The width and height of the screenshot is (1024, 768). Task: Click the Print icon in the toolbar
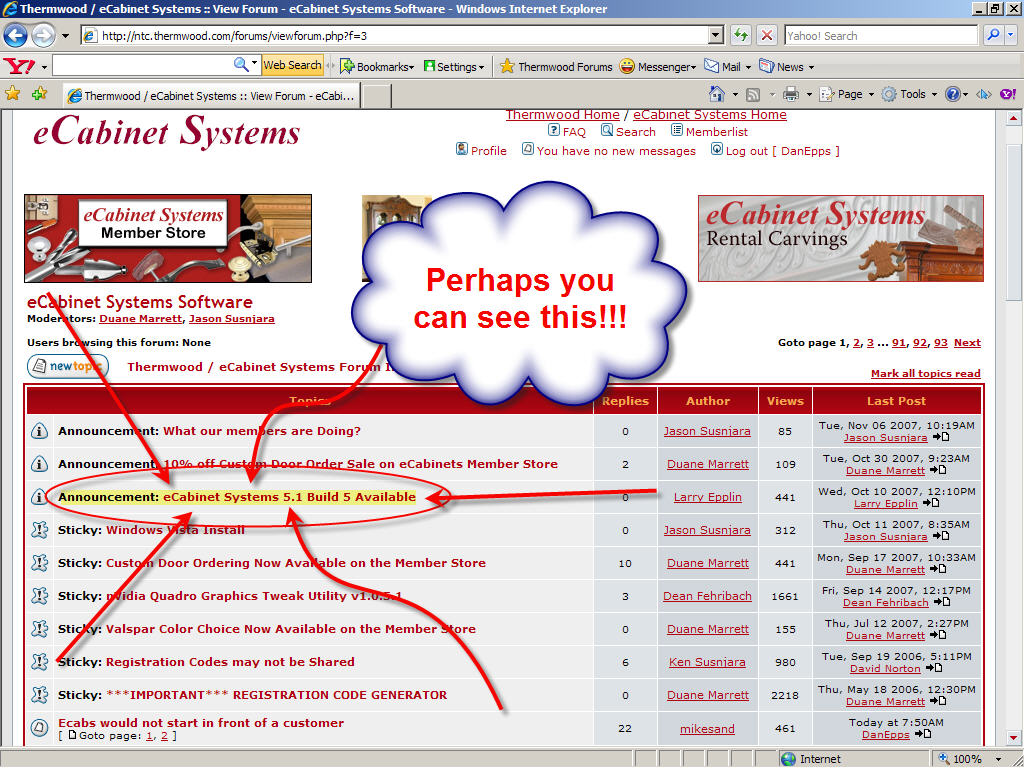click(791, 95)
